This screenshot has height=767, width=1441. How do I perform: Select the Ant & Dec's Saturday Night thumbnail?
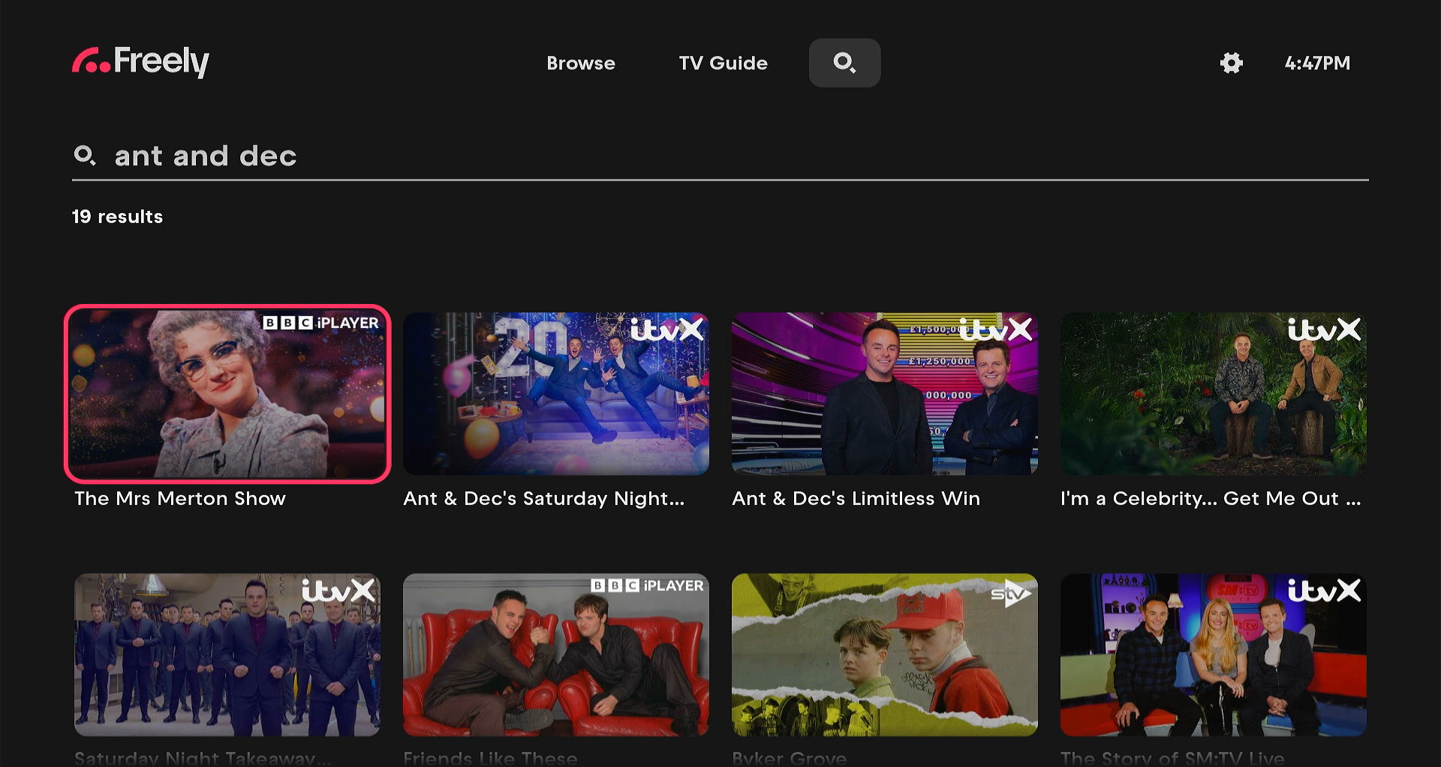click(556, 394)
